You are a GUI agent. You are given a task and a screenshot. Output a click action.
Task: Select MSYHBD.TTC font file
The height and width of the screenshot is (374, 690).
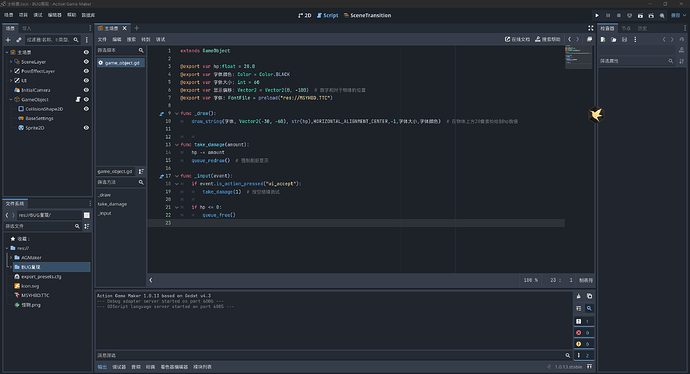point(35,295)
